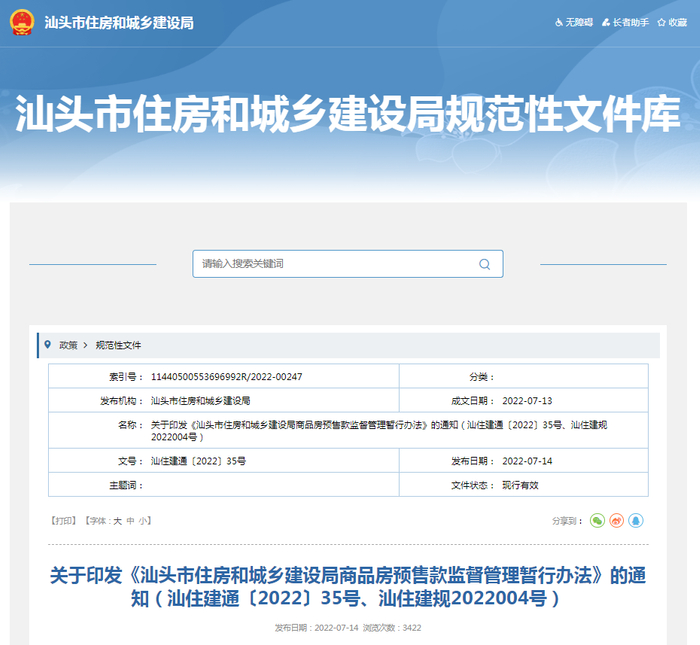Click the 收藏 star icon
This screenshot has width=700, height=645.
pyautogui.click(x=661, y=22)
